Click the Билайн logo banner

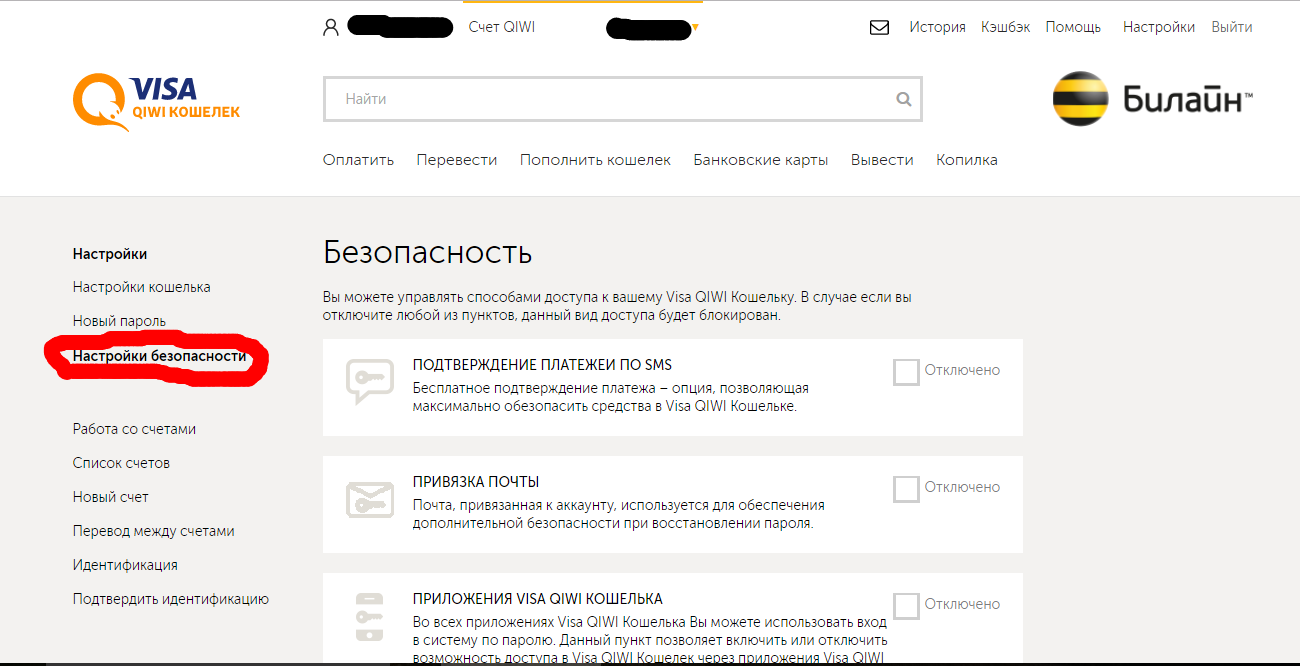(1152, 99)
